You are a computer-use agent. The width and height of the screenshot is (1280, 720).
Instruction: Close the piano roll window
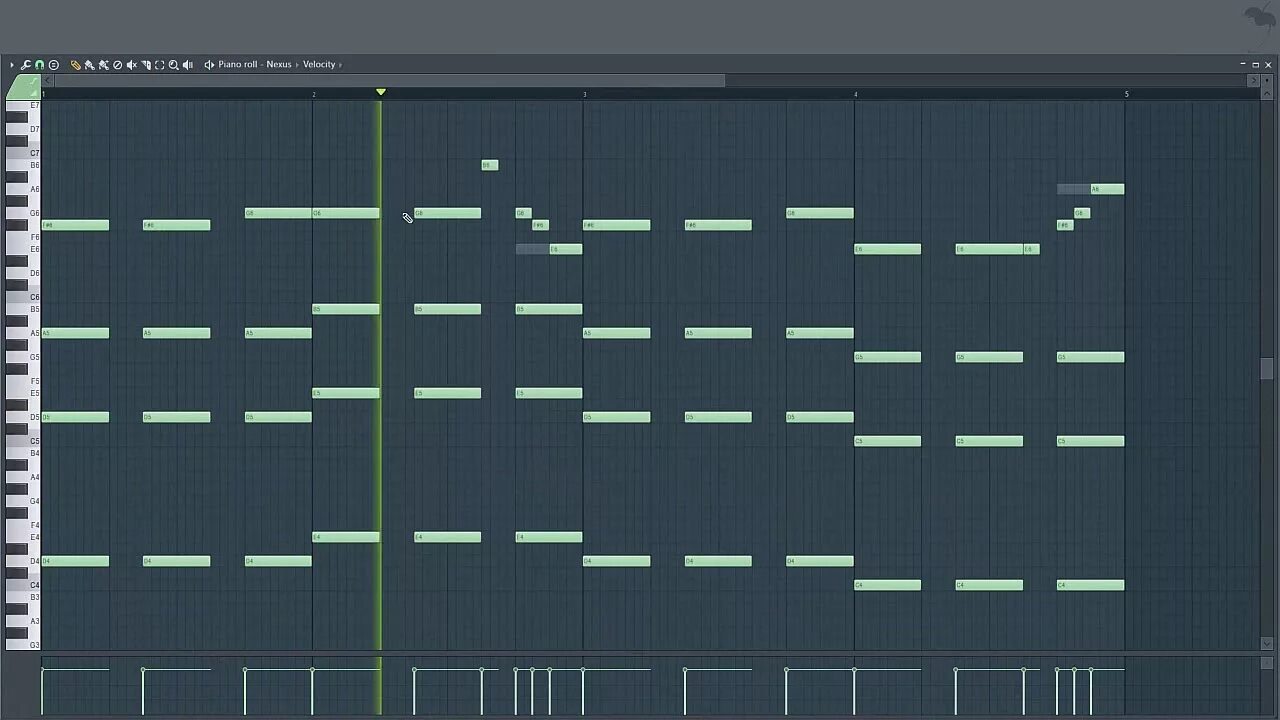pos(1268,65)
